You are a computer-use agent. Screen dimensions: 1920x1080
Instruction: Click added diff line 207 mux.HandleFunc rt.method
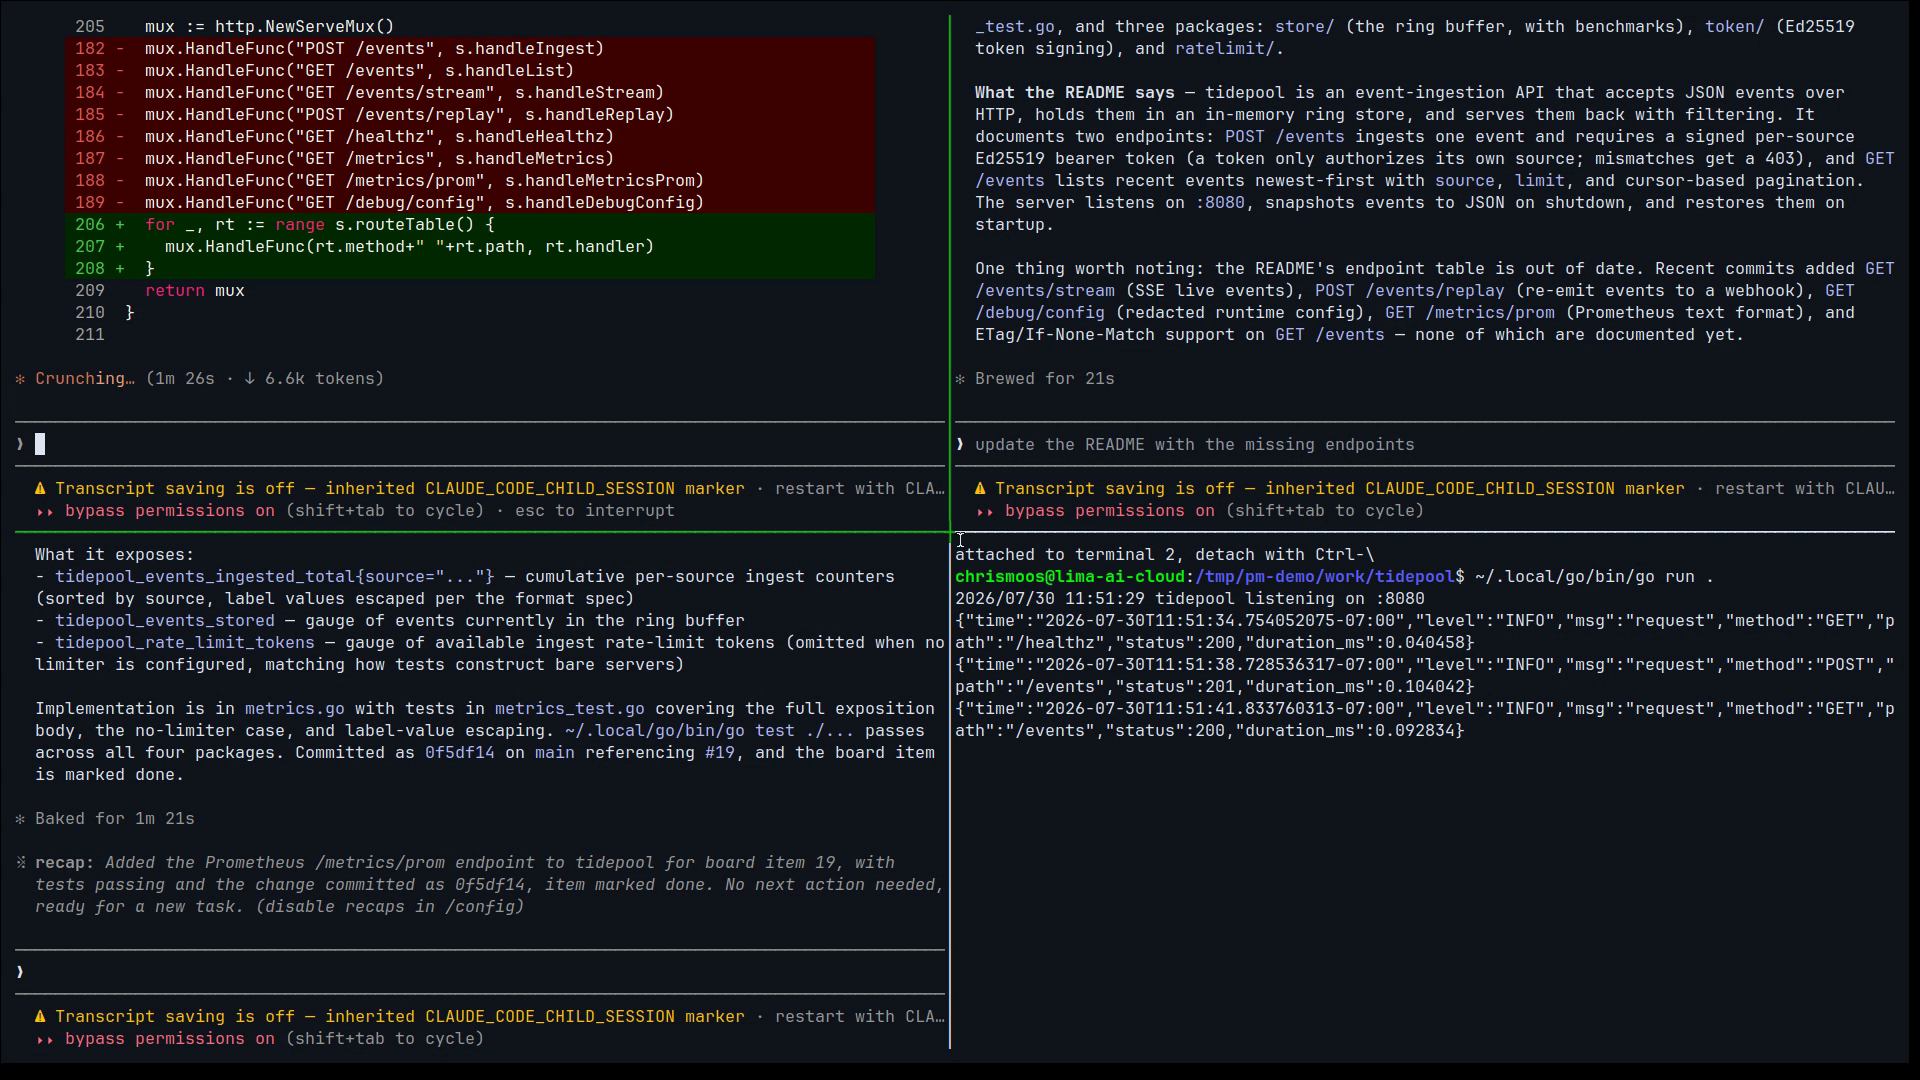(x=470, y=247)
